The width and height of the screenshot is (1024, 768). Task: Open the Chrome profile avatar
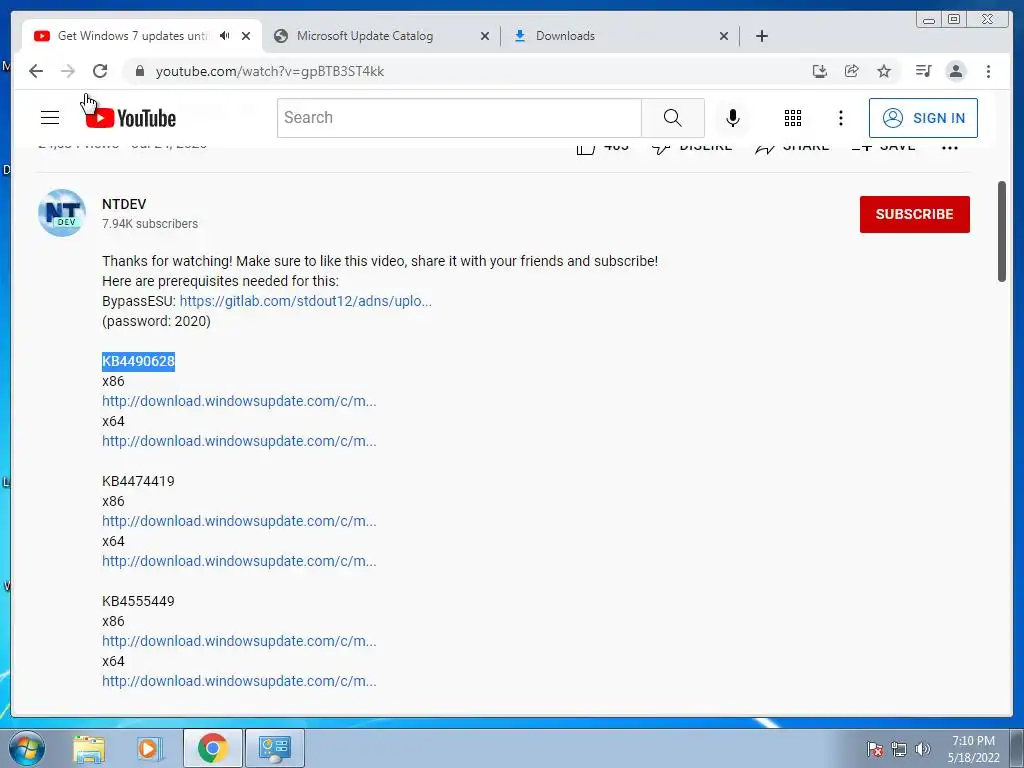[x=955, y=71]
